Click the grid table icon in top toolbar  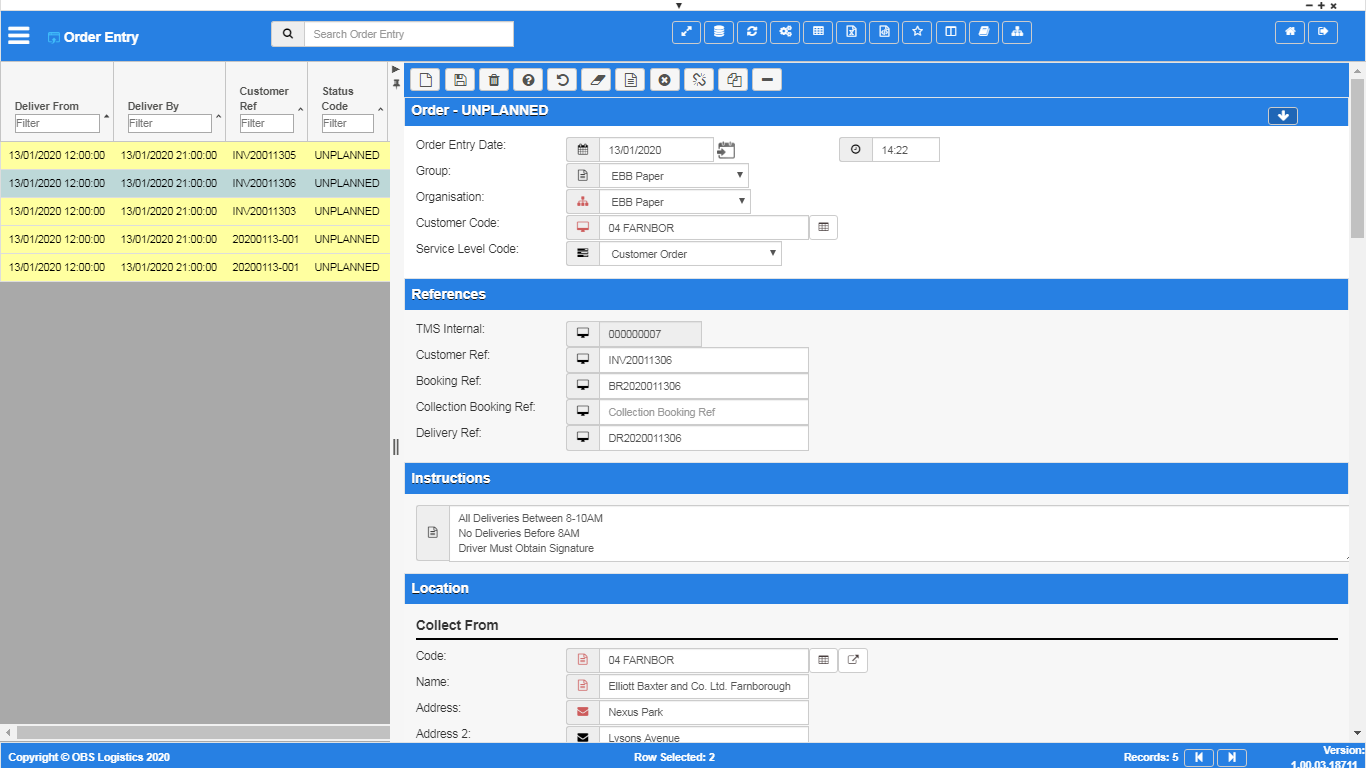coord(818,32)
